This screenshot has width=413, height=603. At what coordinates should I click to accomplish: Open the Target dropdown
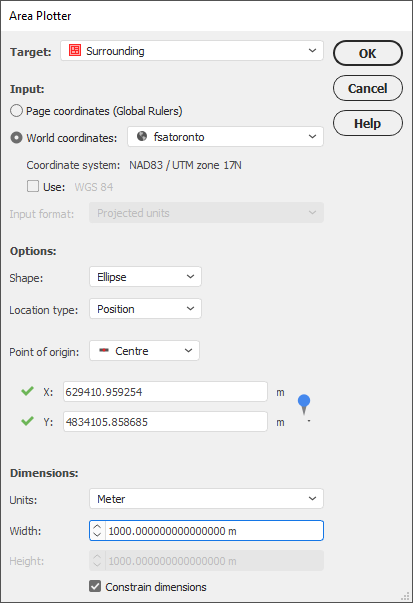pos(192,51)
